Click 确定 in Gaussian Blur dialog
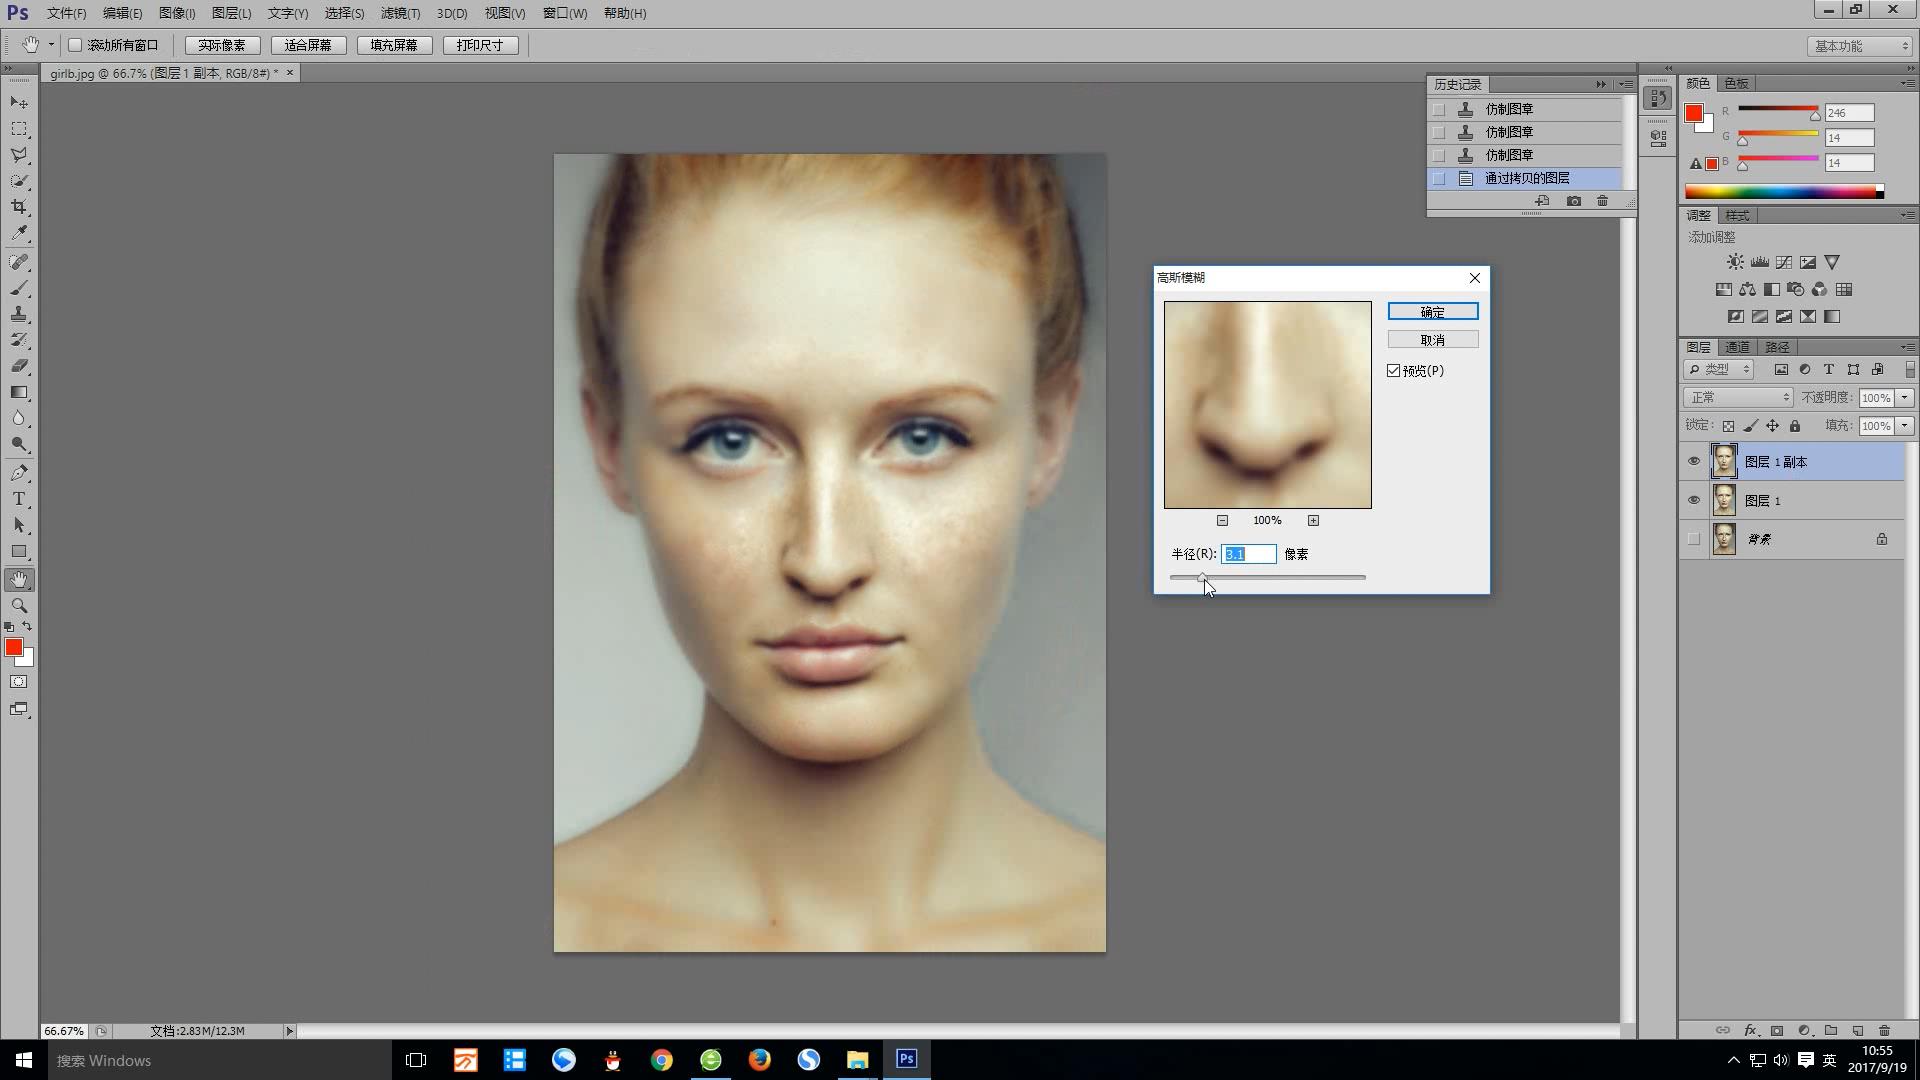1920x1080 pixels. click(x=1432, y=312)
